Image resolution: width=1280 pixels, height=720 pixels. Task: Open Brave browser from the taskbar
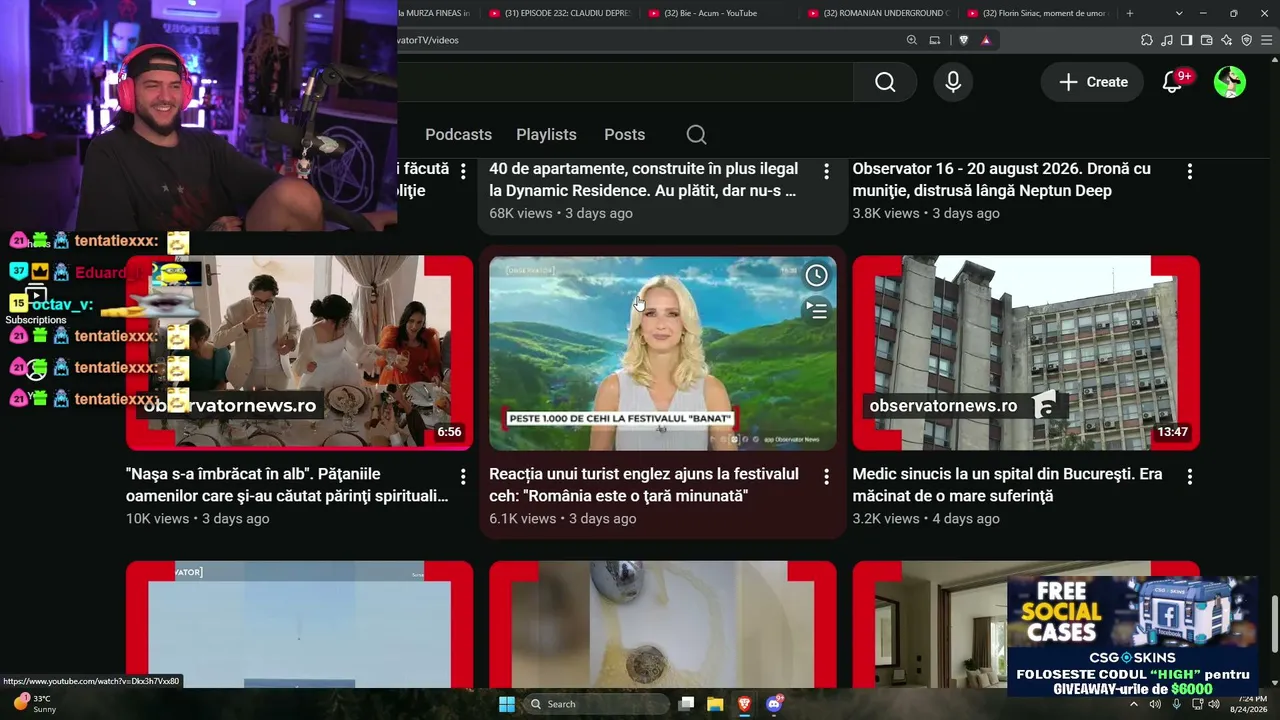pyautogui.click(x=745, y=704)
